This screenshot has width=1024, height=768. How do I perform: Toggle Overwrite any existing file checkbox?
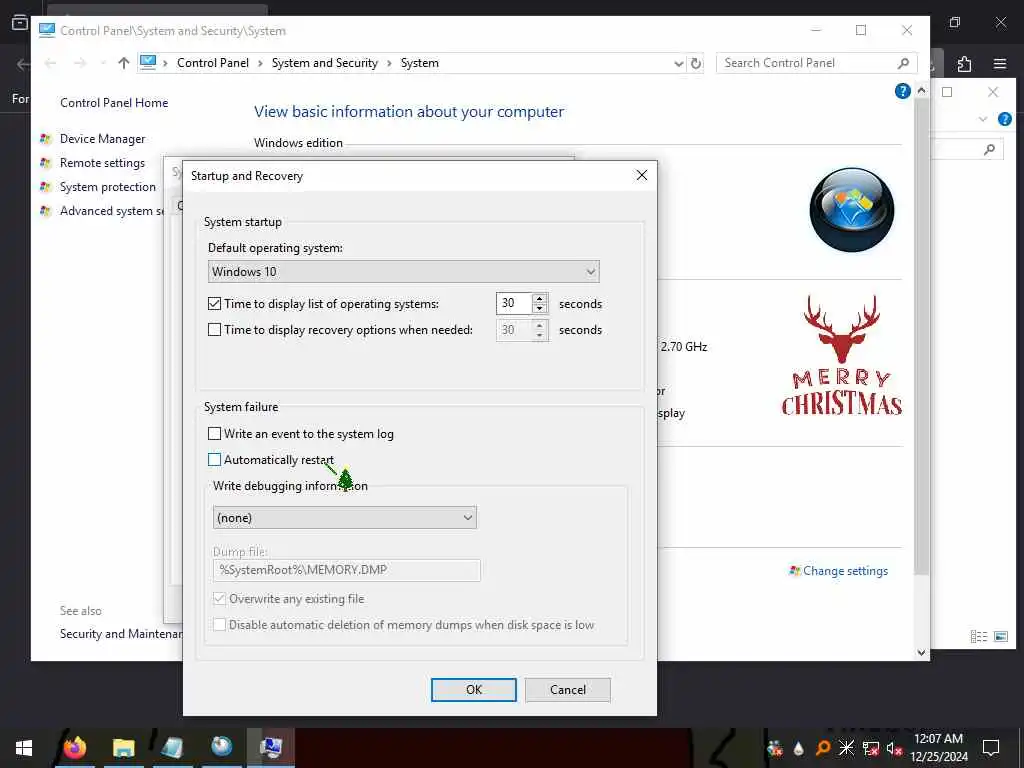[219, 599]
